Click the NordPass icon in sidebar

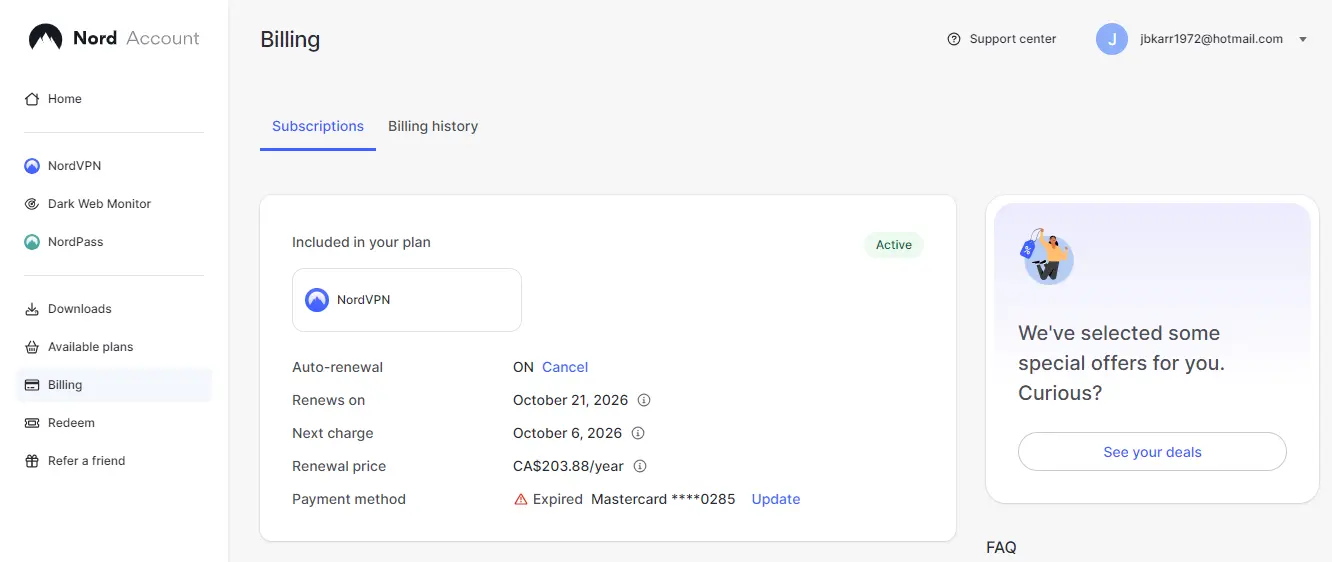[32, 242]
